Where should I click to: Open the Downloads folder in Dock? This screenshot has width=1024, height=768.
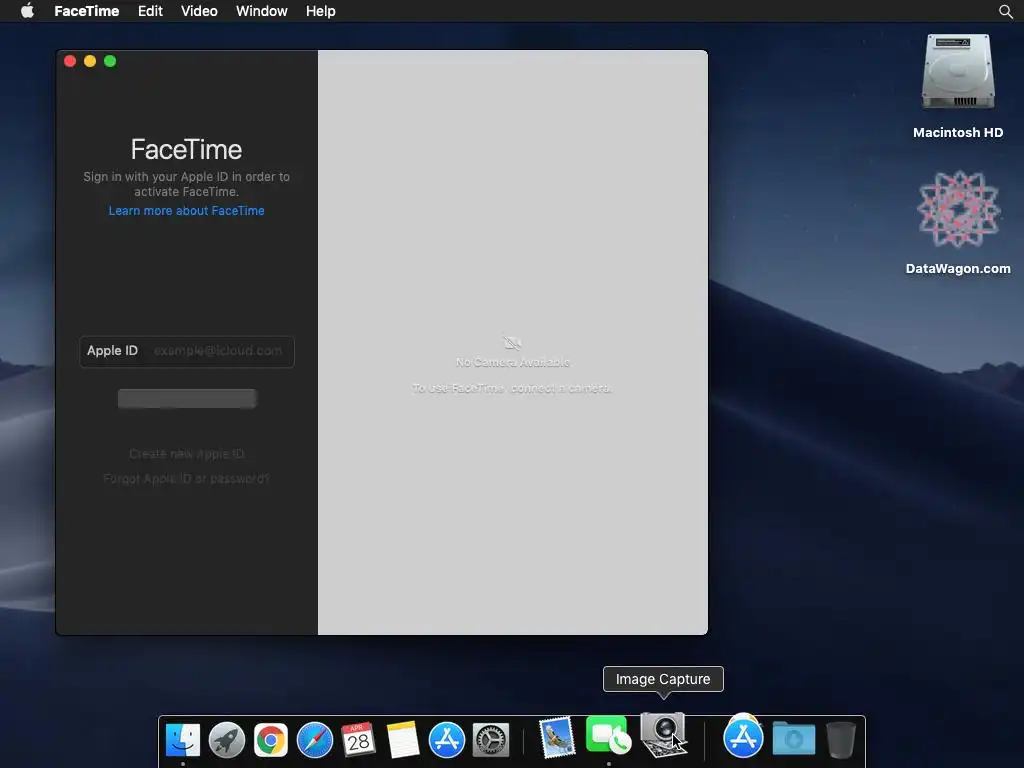click(793, 739)
